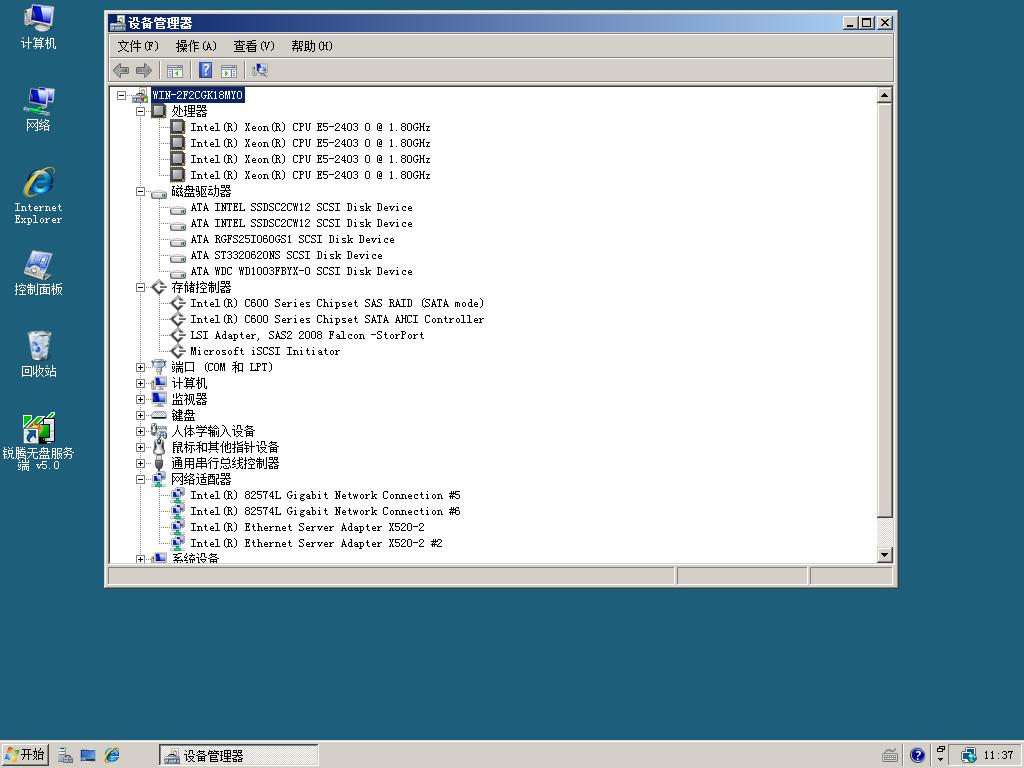This screenshot has height=768, width=1024.
Task: Open Help with the blue question mark icon
Action: tap(205, 71)
